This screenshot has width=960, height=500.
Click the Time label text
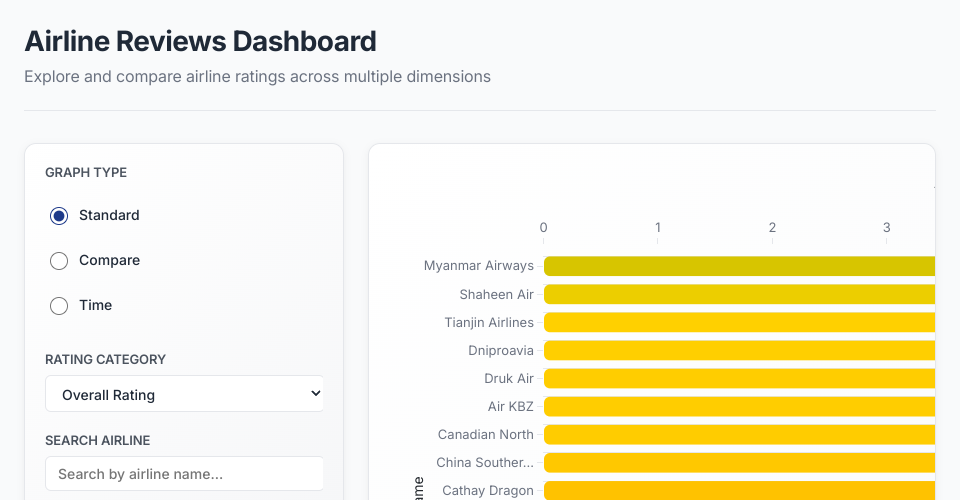point(95,305)
